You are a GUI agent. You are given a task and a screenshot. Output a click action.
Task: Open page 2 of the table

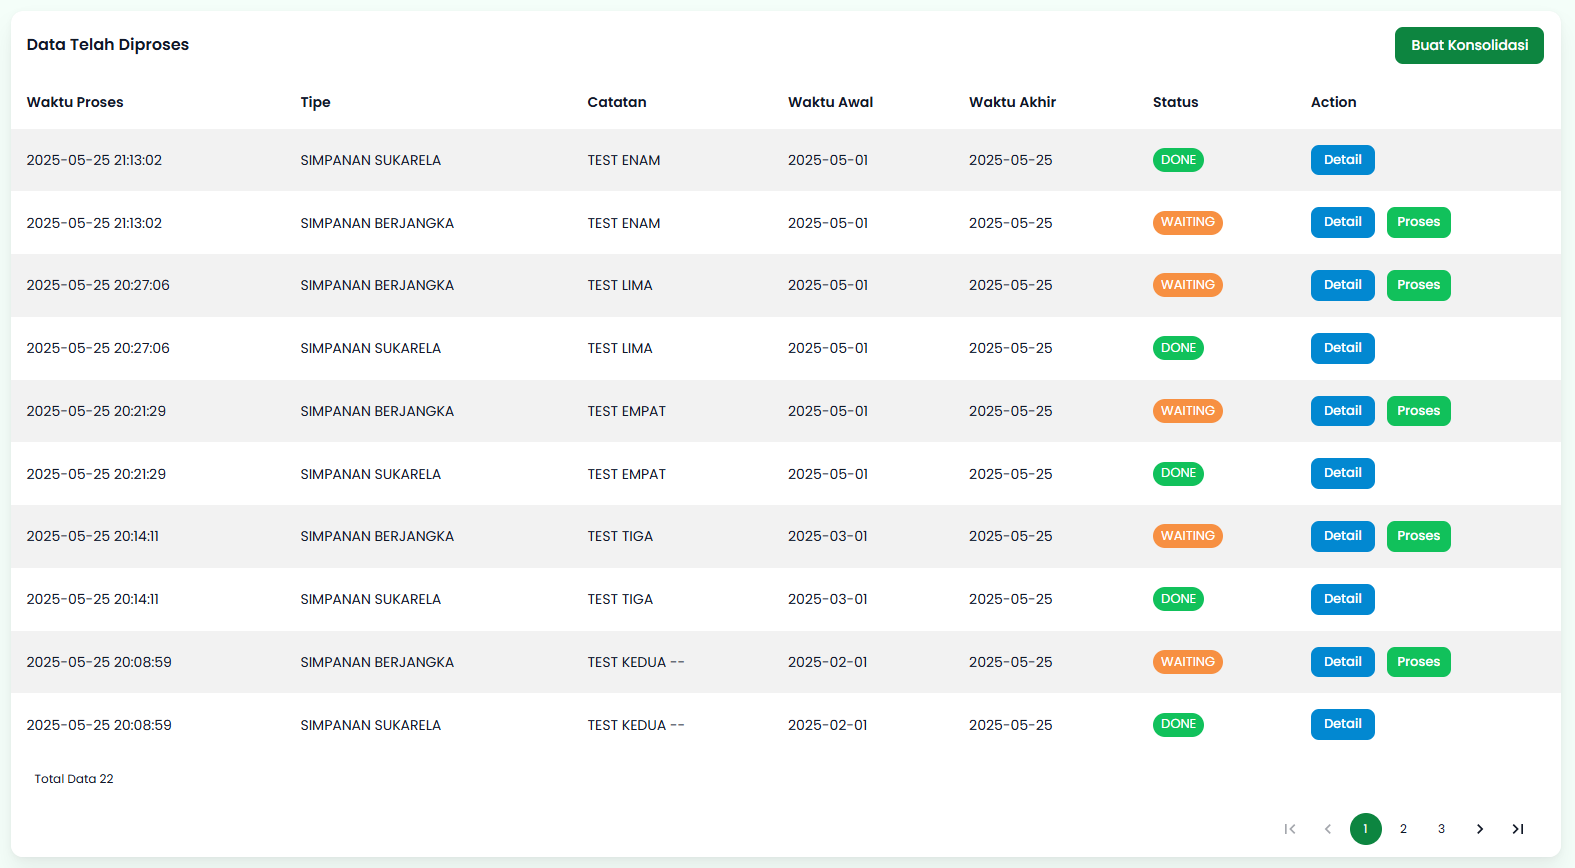[x=1403, y=829]
